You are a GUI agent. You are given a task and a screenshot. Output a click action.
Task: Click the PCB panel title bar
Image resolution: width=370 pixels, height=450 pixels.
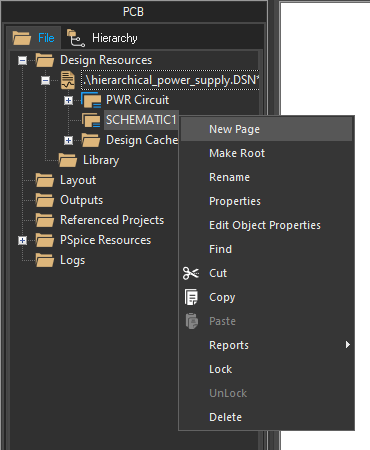pyautogui.click(x=133, y=12)
